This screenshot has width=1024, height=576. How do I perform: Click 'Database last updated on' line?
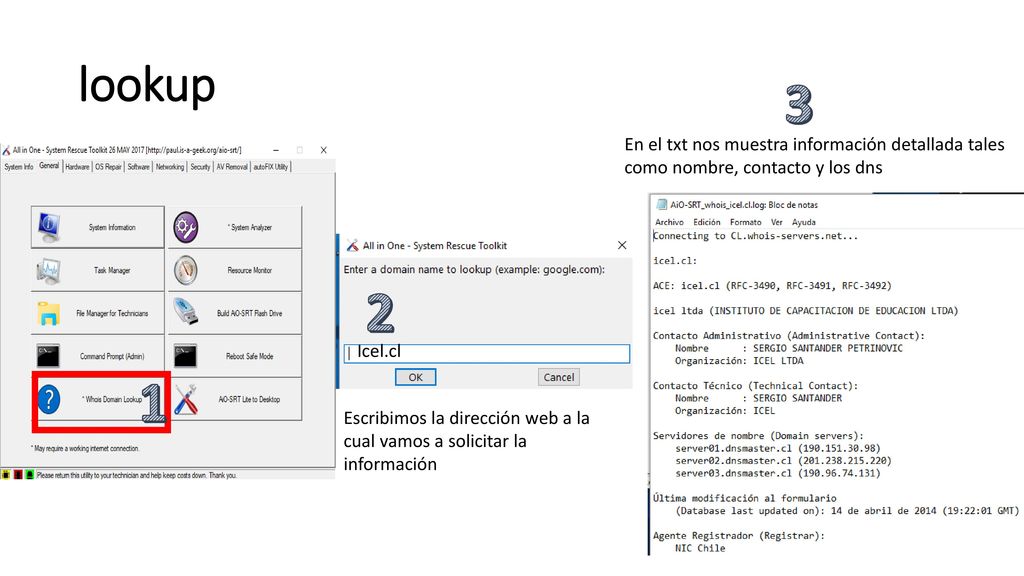[847, 511]
